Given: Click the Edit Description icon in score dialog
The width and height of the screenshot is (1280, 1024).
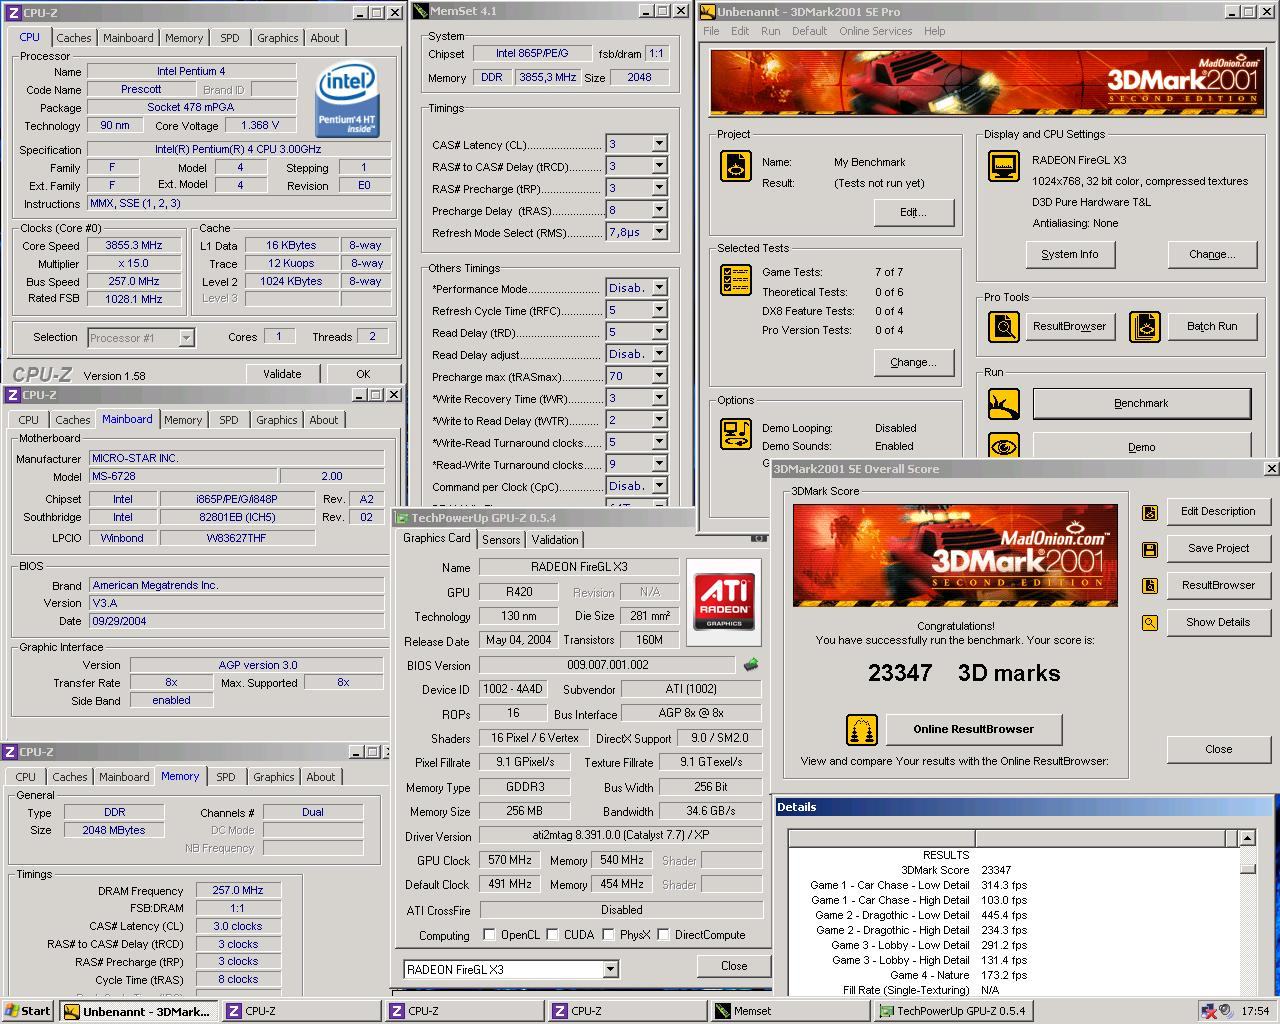Looking at the screenshot, I should 1150,512.
